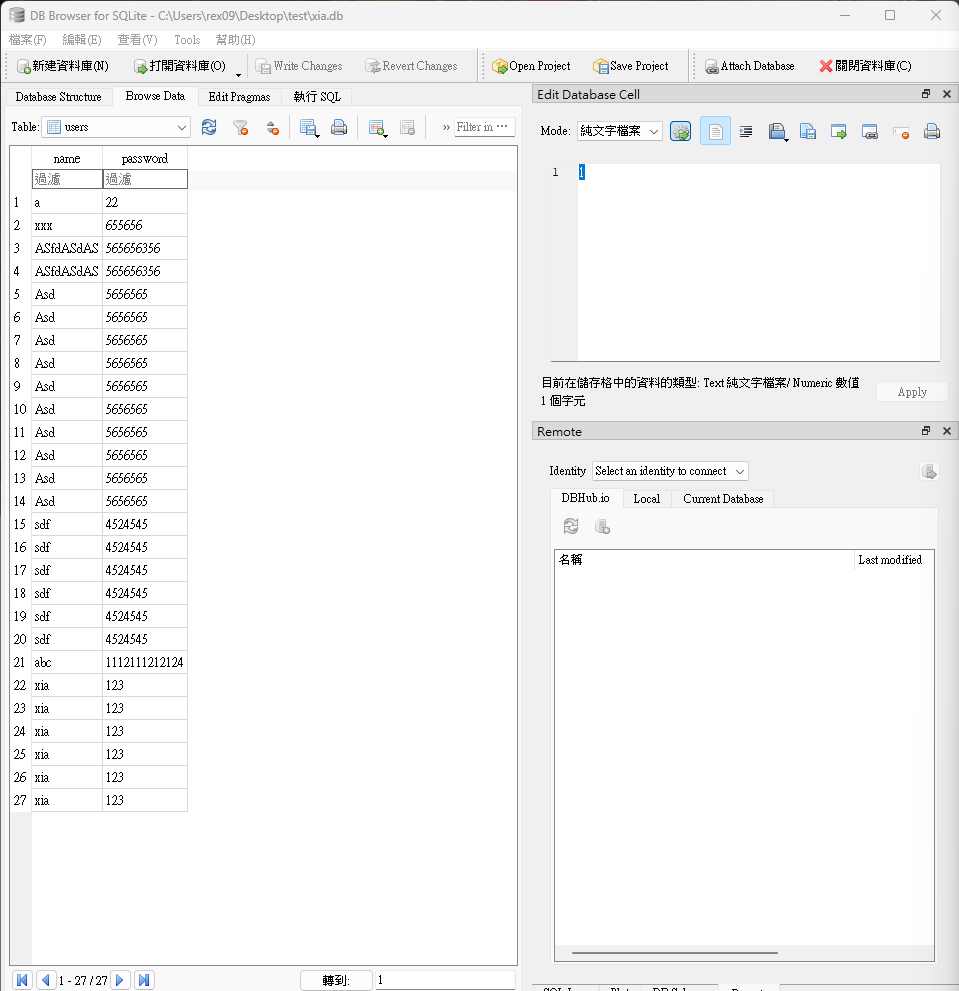Image resolution: width=959 pixels, height=991 pixels.
Task: Refresh the DBHub.io remote database list
Action: click(571, 526)
